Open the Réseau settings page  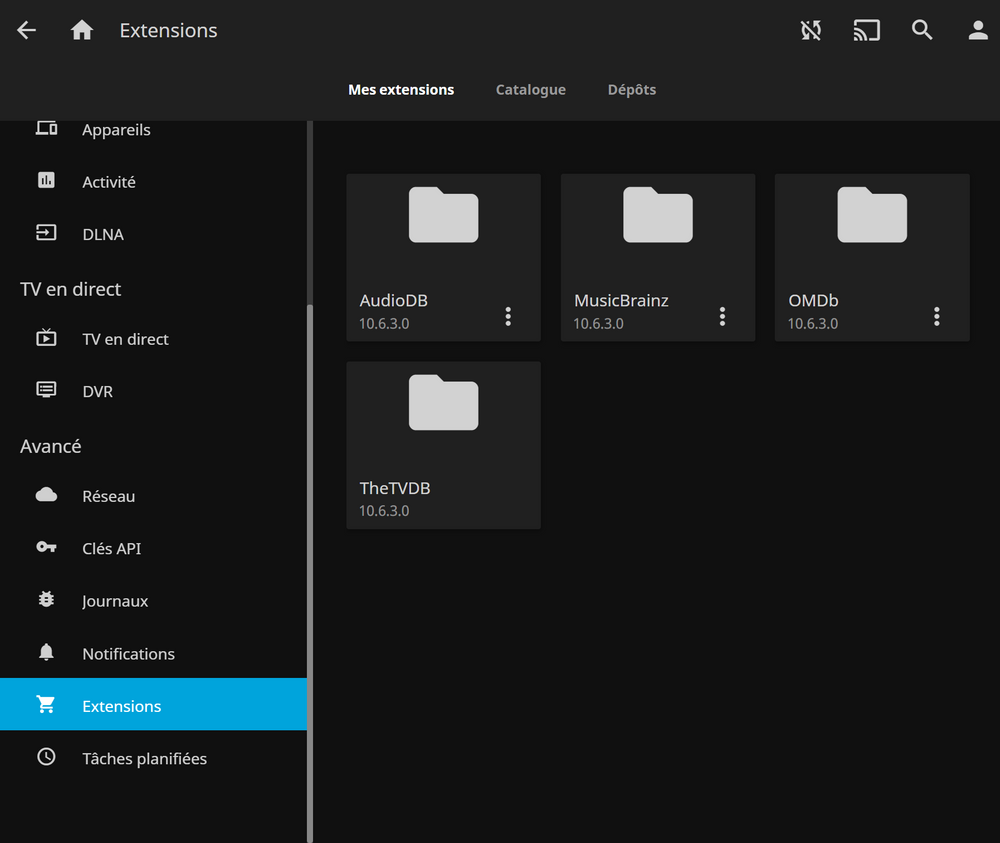[108, 496]
